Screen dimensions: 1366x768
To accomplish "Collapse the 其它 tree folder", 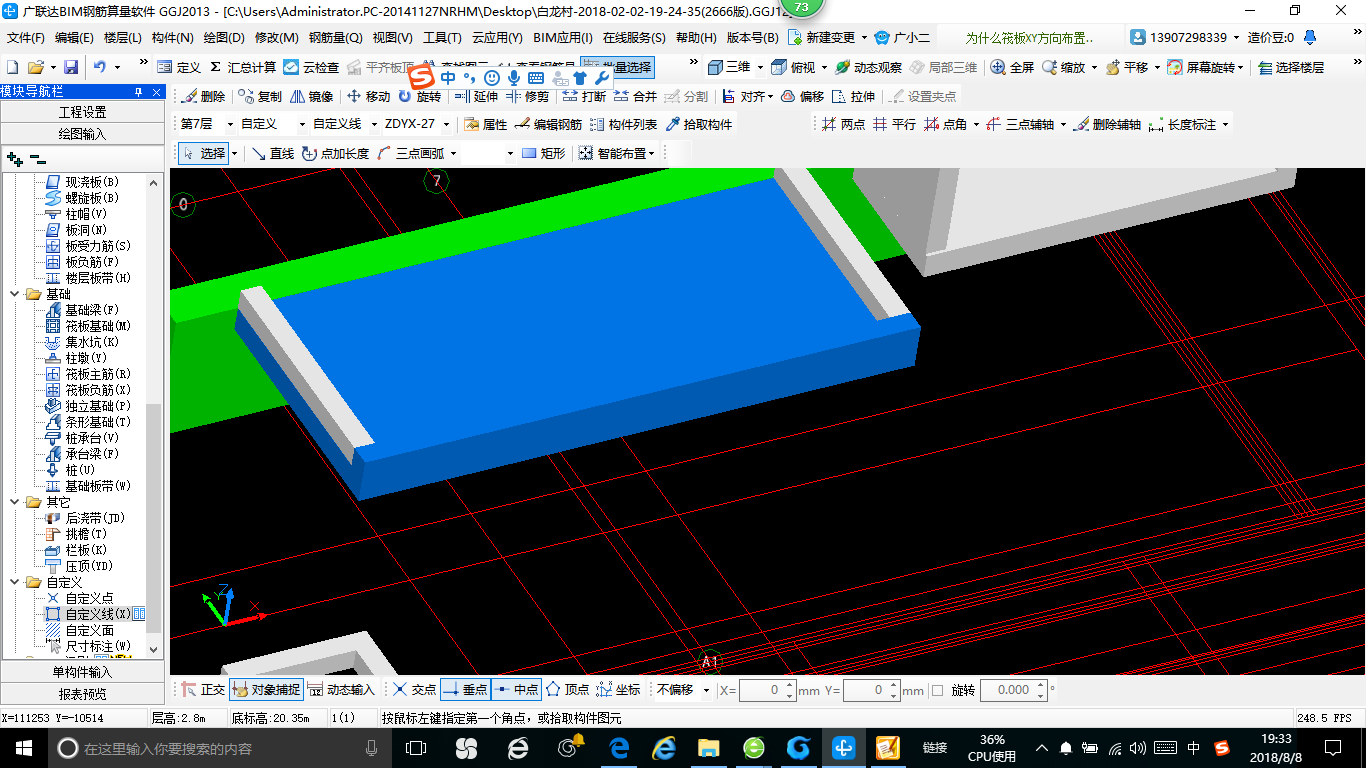I will click(15, 502).
